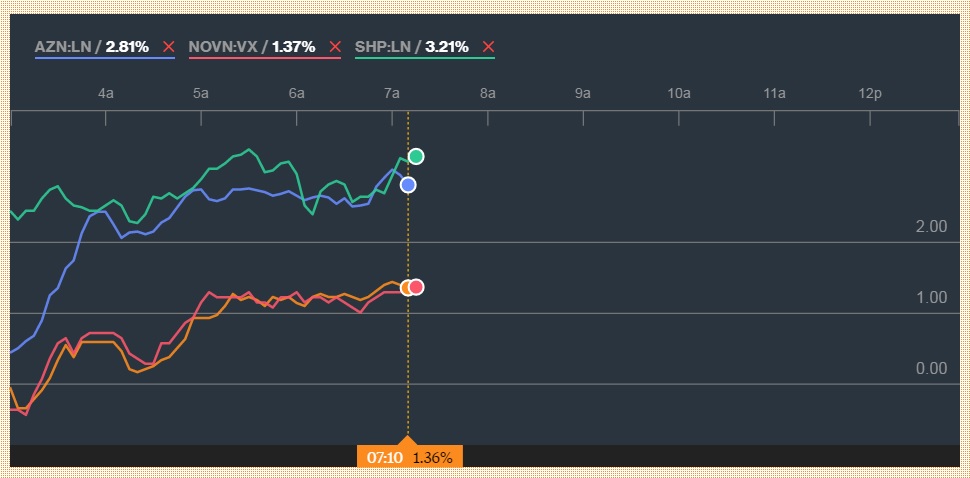Screen dimensions: 970x478
Task: Click the blue AZN:LN data point marker
Action: pos(407,185)
